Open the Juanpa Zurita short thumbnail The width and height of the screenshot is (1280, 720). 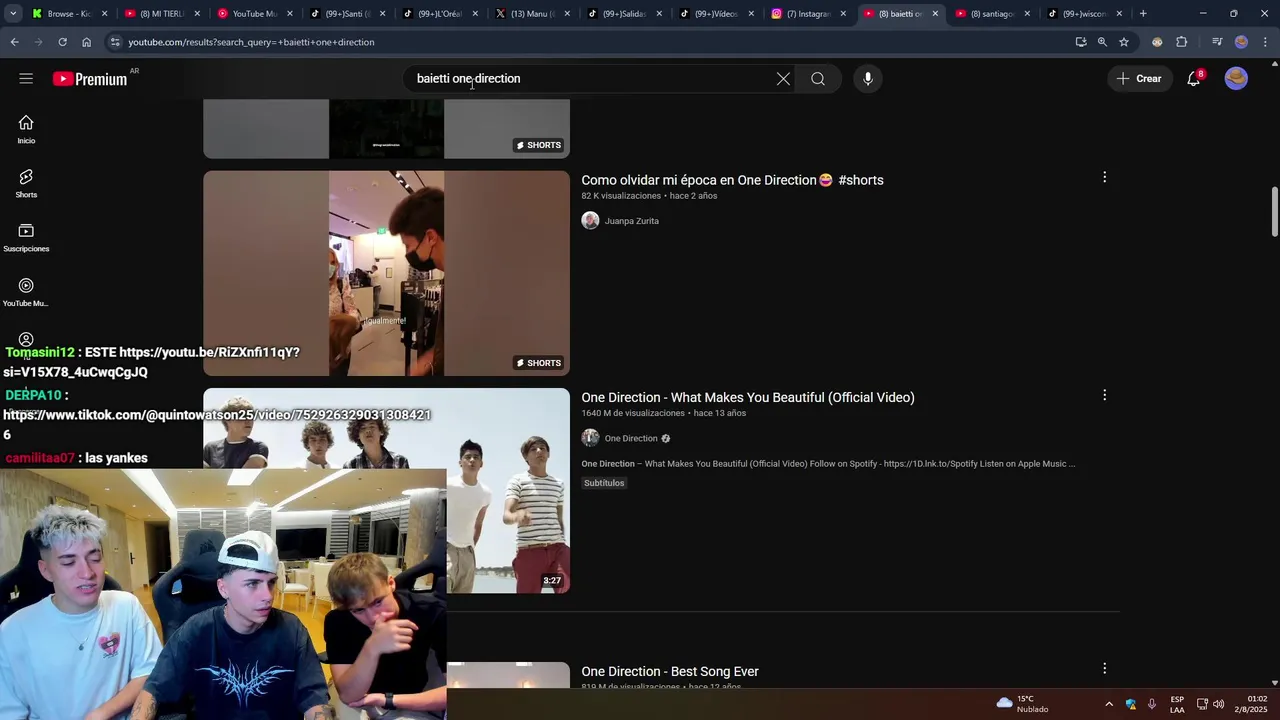point(386,273)
